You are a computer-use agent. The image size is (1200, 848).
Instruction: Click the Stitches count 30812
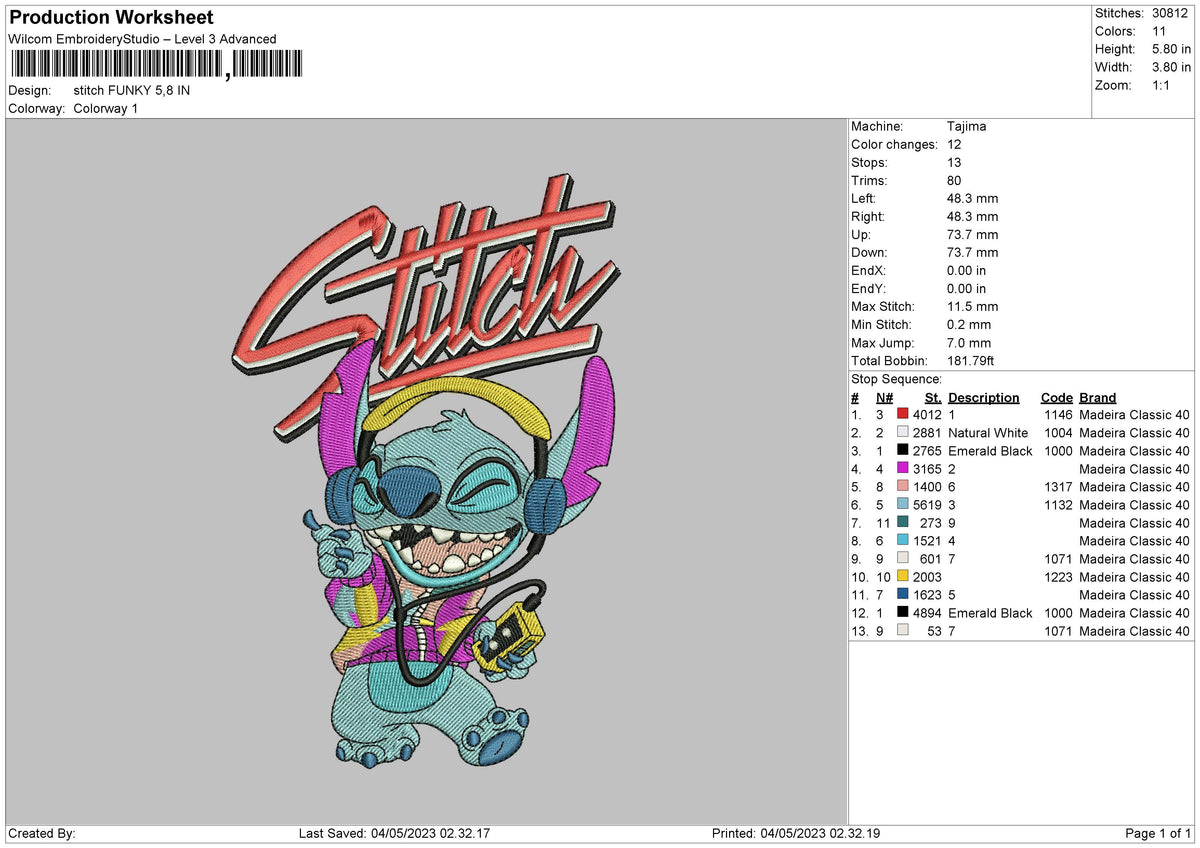click(x=1171, y=13)
